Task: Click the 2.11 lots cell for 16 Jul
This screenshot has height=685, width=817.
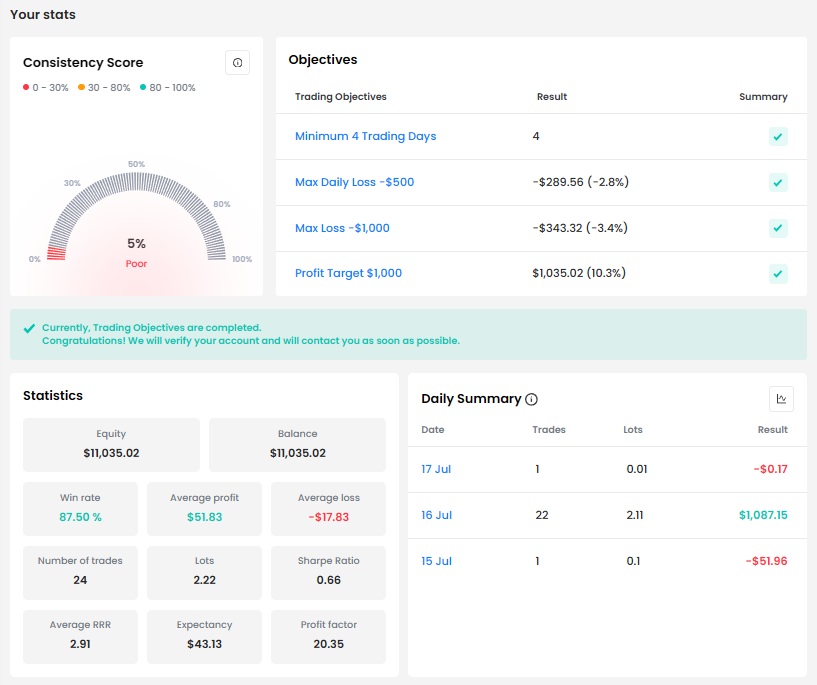Action: pos(635,515)
